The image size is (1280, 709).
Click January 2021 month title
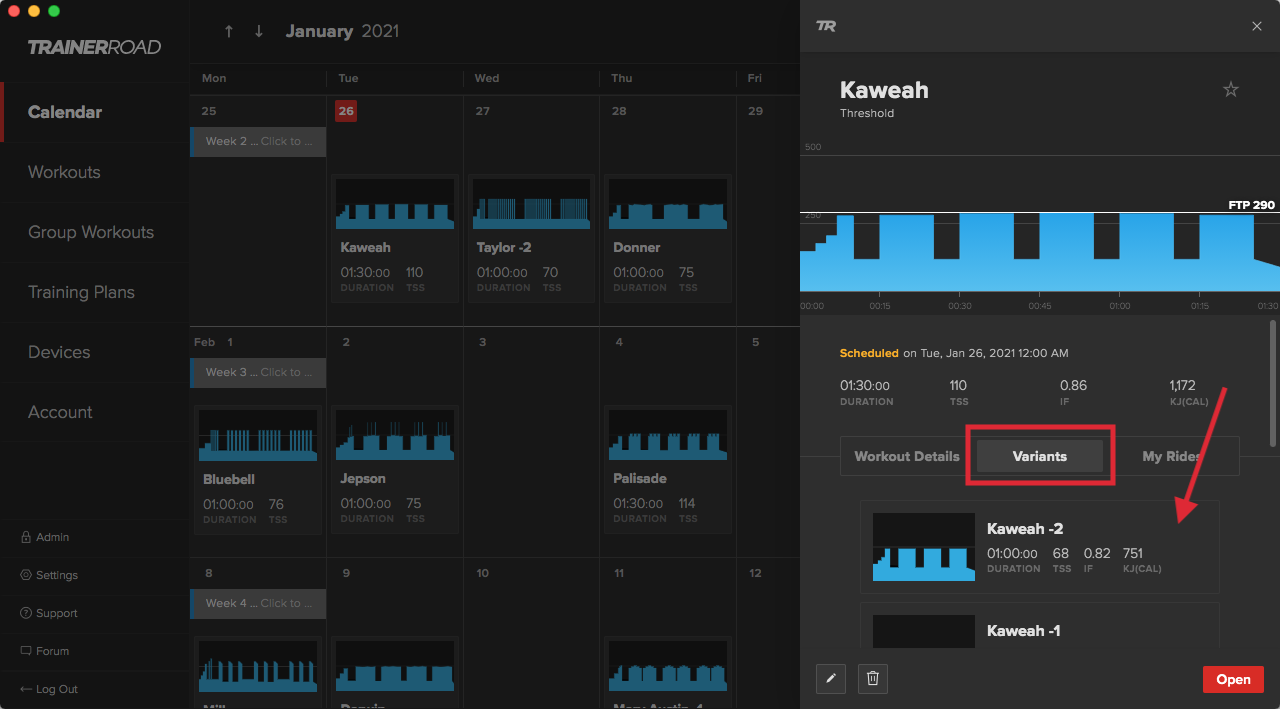[x=342, y=31]
